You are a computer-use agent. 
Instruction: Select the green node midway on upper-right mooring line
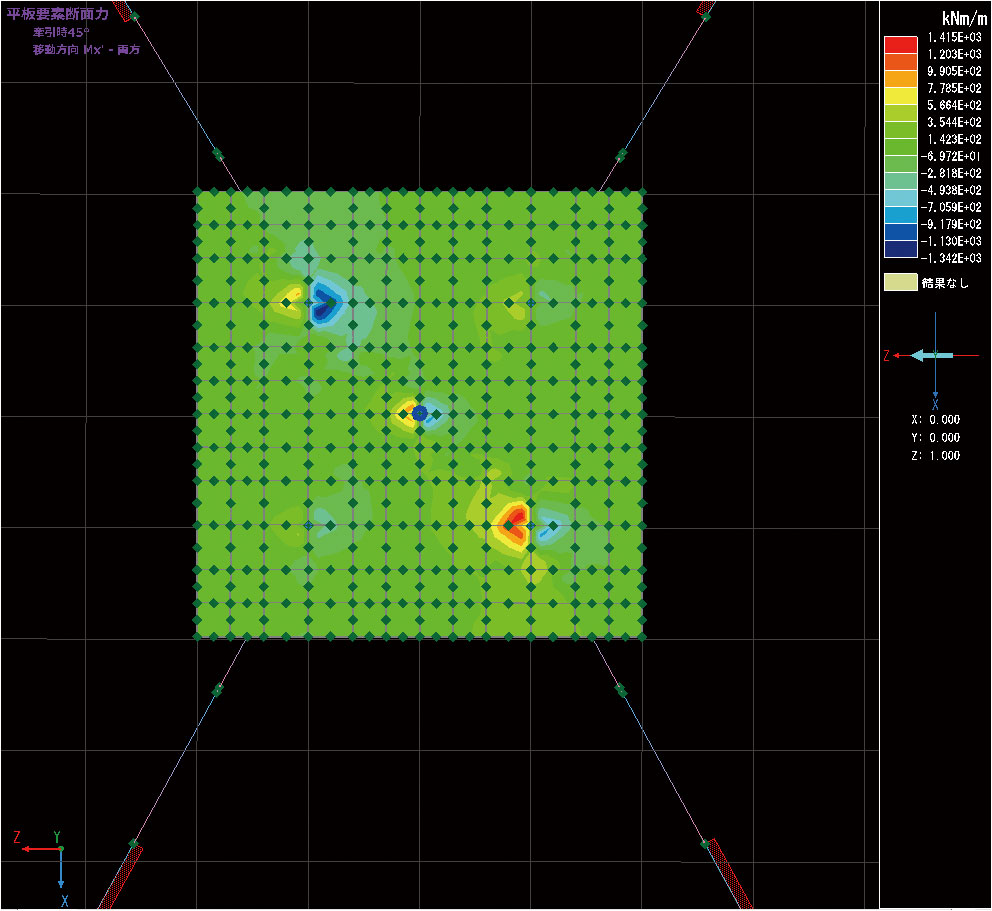622,154
